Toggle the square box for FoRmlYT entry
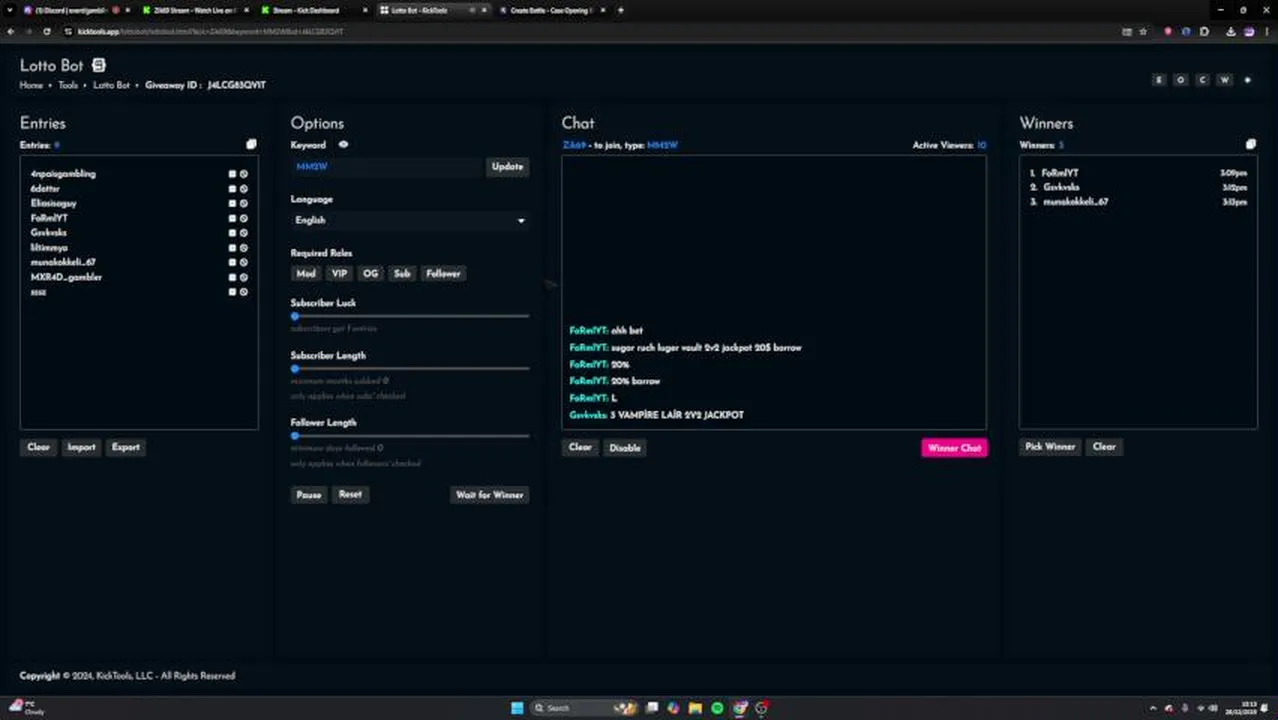Screen dimensions: 1278x720 pyautogui.click(x=232, y=218)
